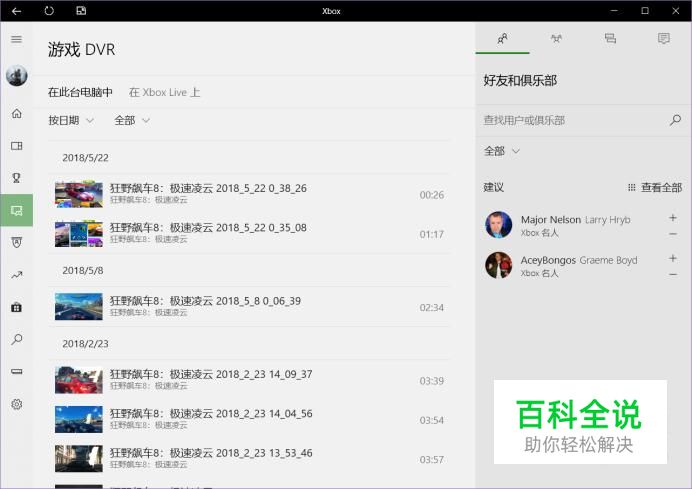Viewport: 692px width, 489px height.
Task: Open the 全部 filter dropdown in DVR list
Action: pyautogui.click(x=132, y=120)
